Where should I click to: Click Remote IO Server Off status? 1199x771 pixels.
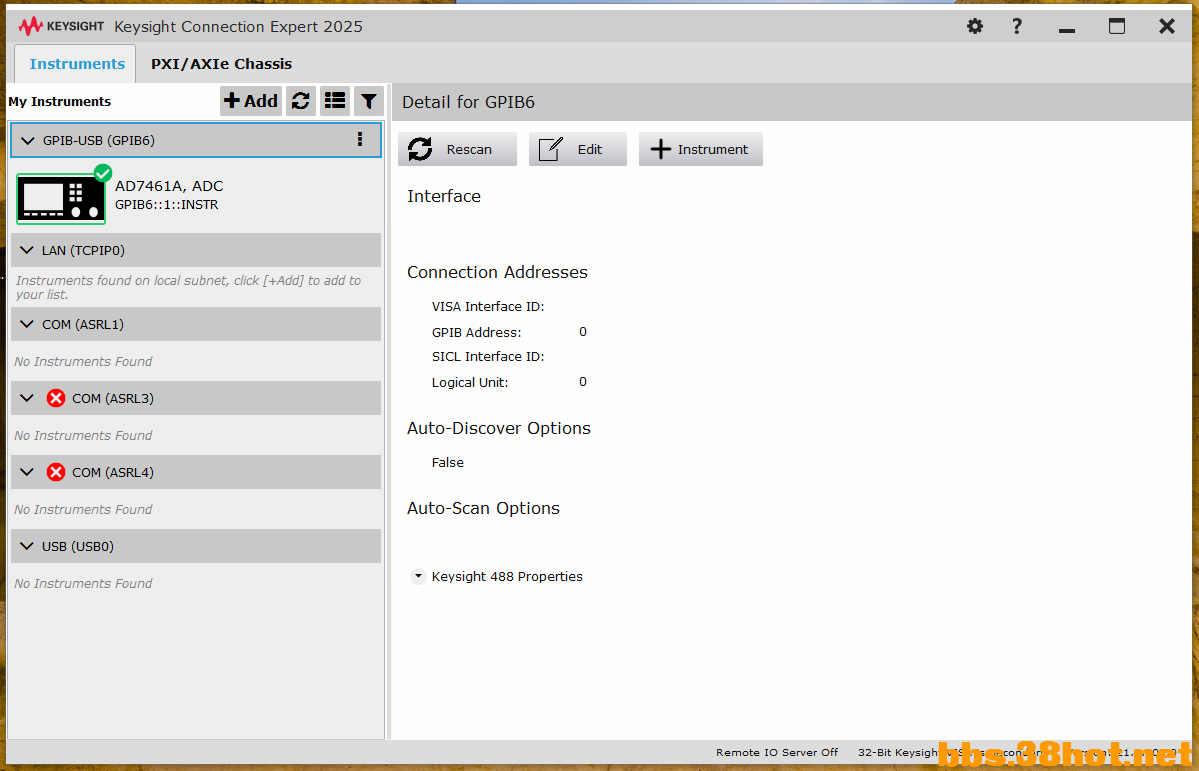point(777,753)
